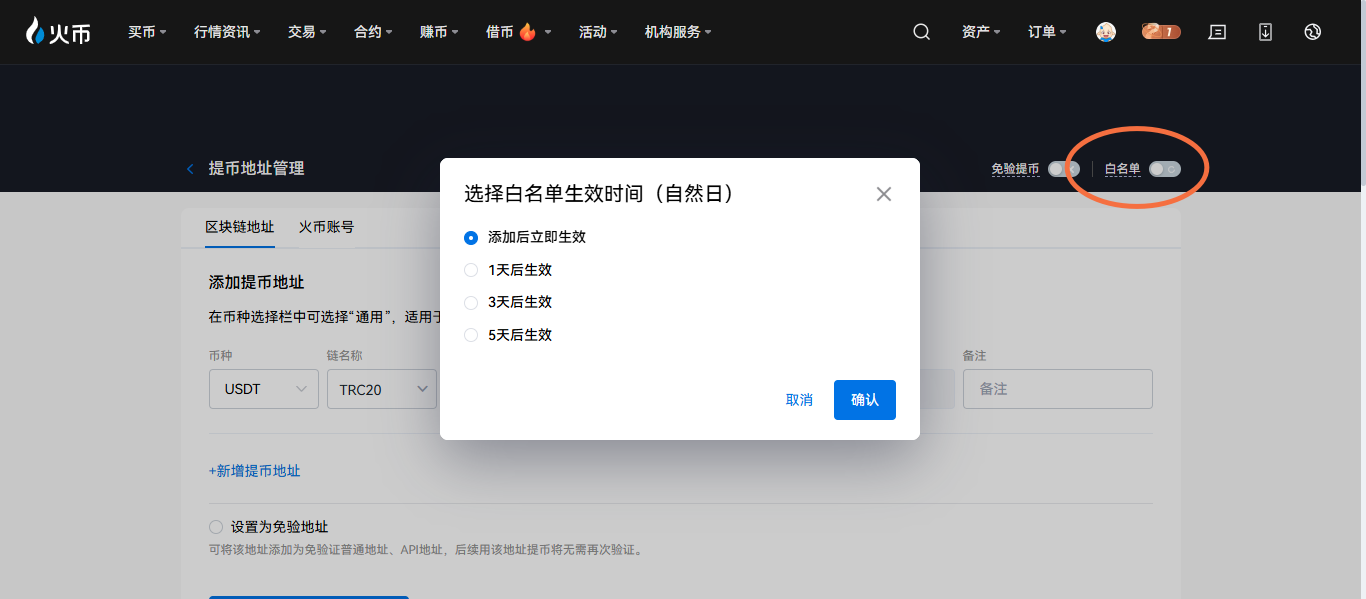
Task: Open the search magnifier icon
Action: [921, 32]
